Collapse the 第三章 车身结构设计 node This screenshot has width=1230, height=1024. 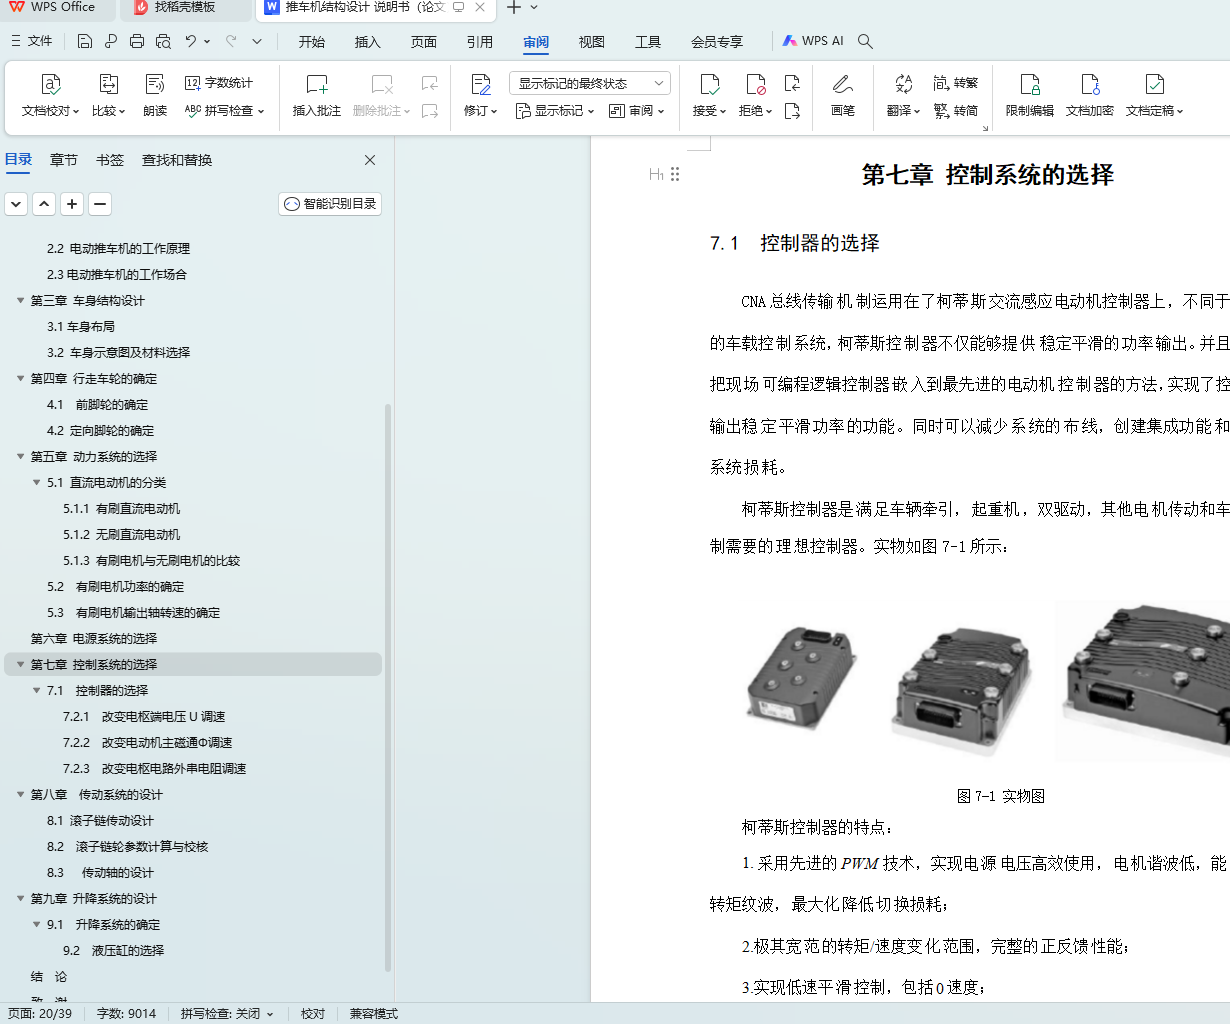(20, 301)
